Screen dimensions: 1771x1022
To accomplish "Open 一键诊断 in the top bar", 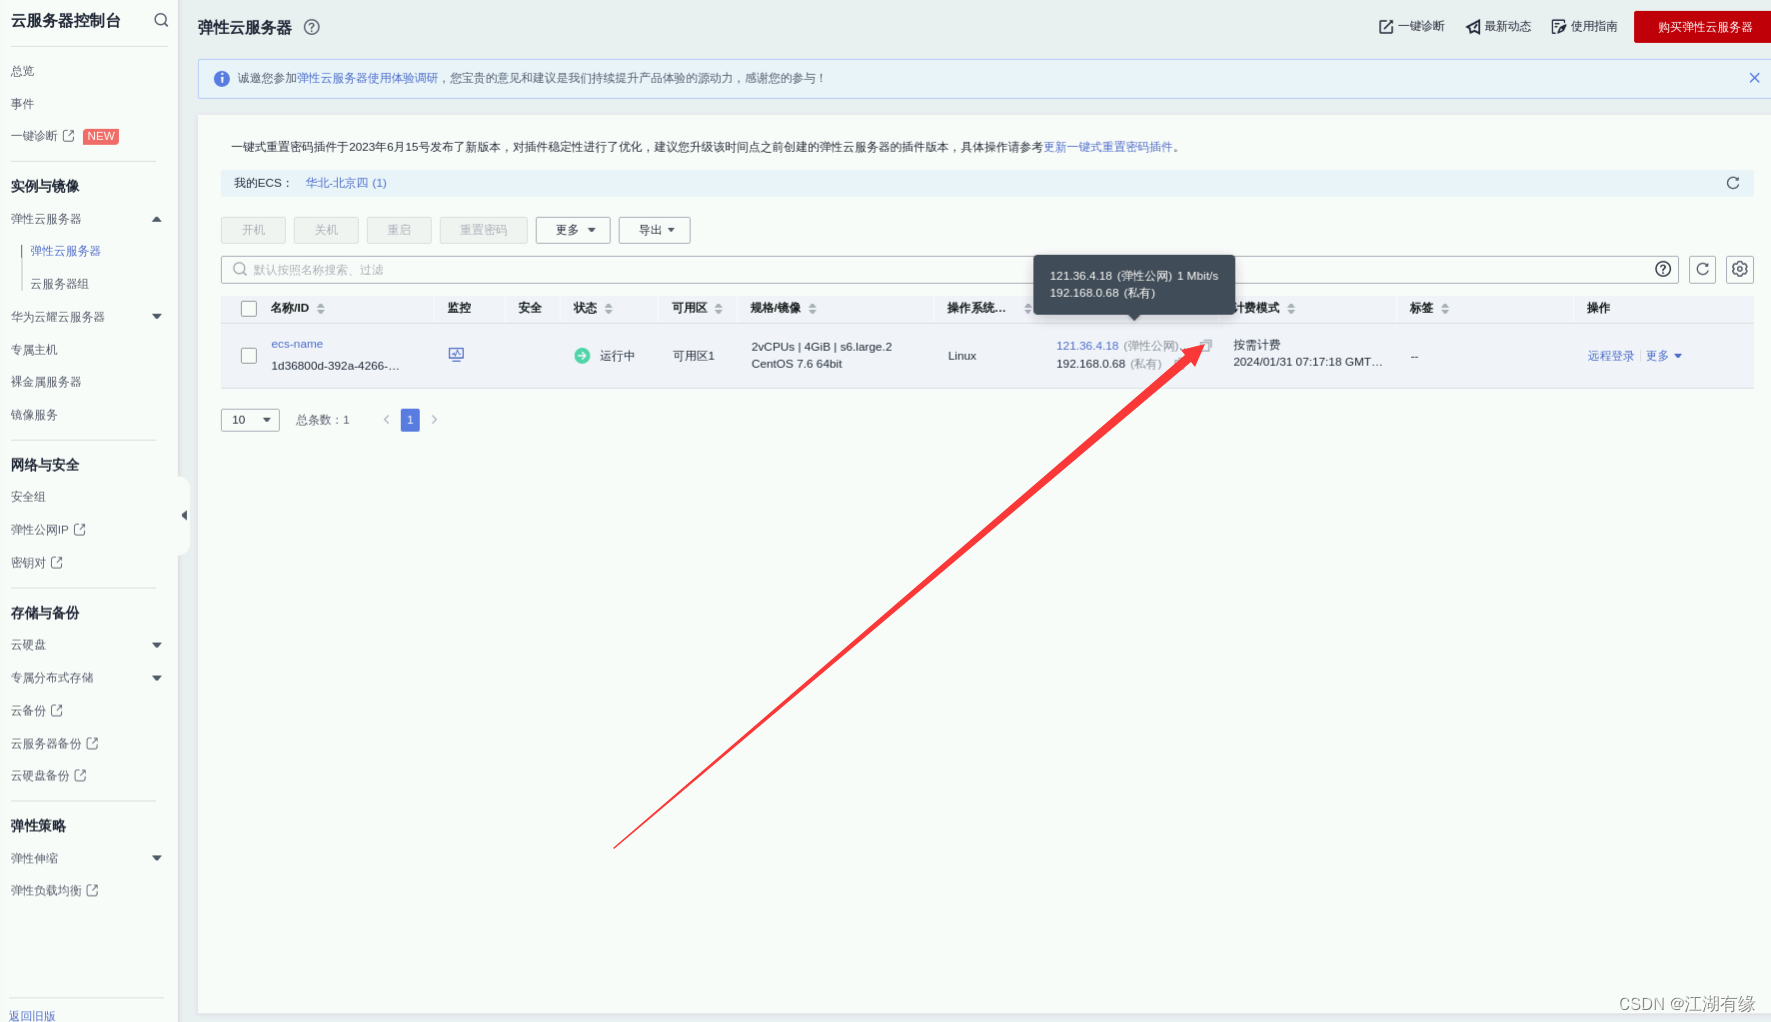I will pyautogui.click(x=1411, y=26).
